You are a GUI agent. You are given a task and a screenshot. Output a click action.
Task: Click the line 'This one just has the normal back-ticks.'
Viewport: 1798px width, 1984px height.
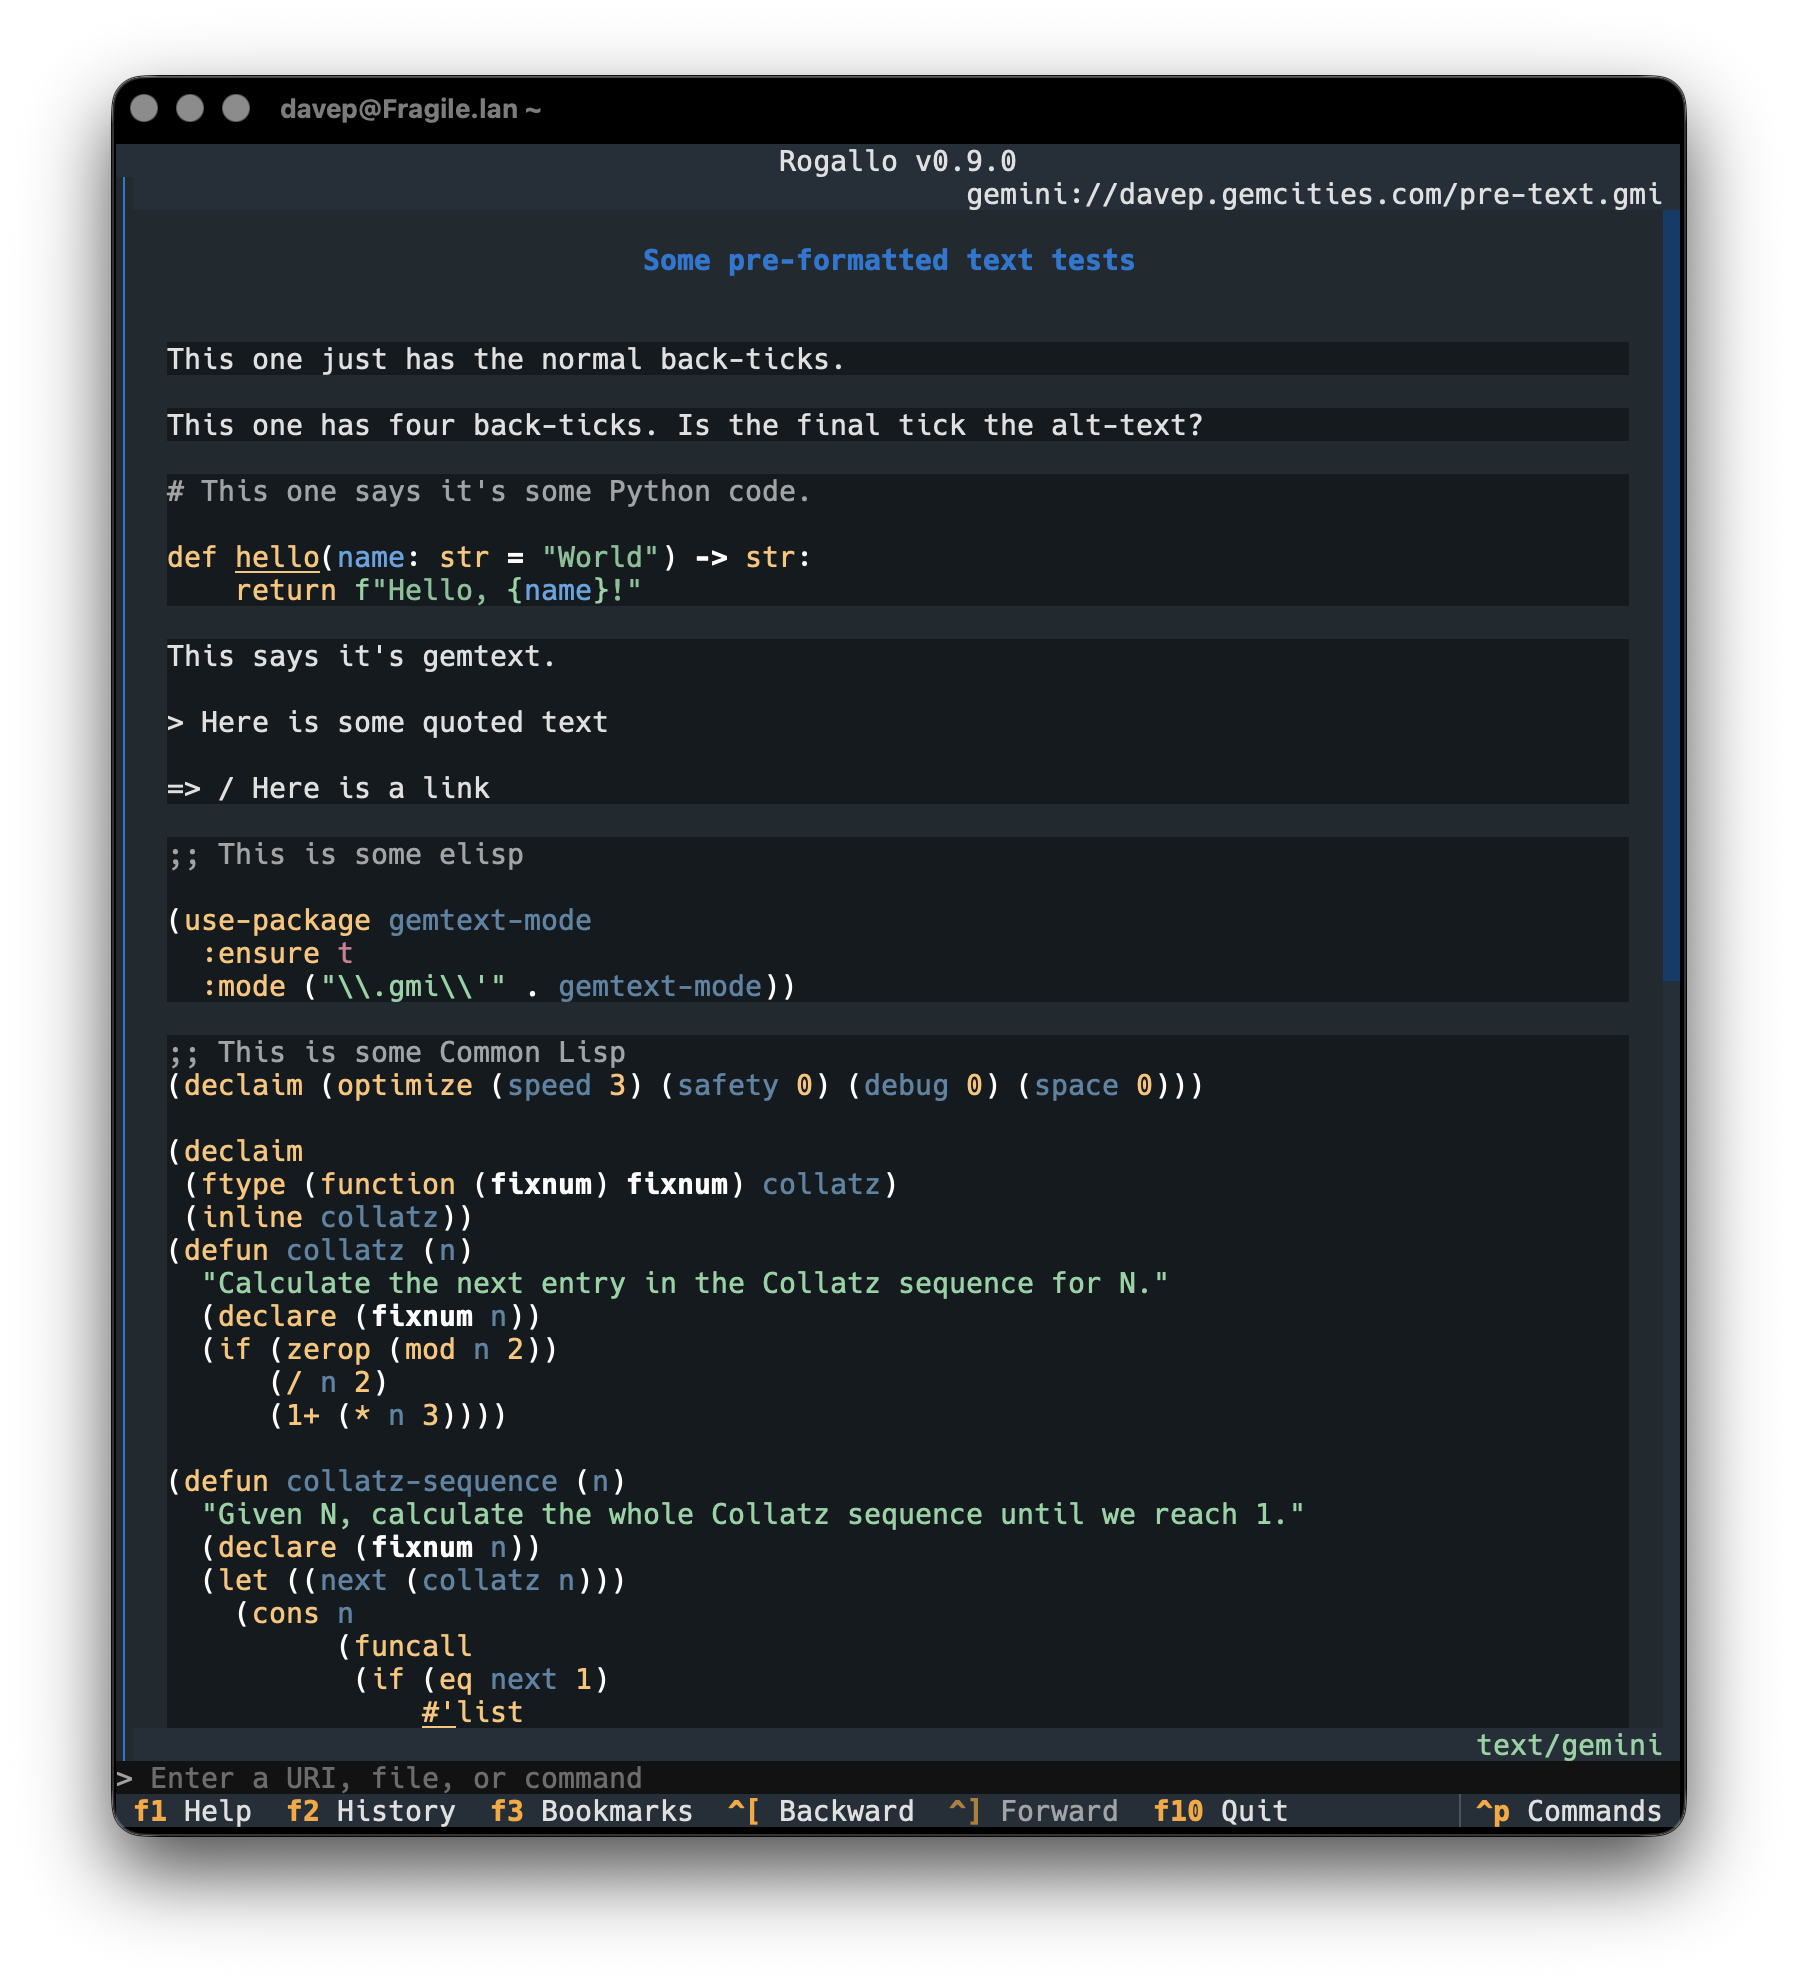click(x=506, y=359)
